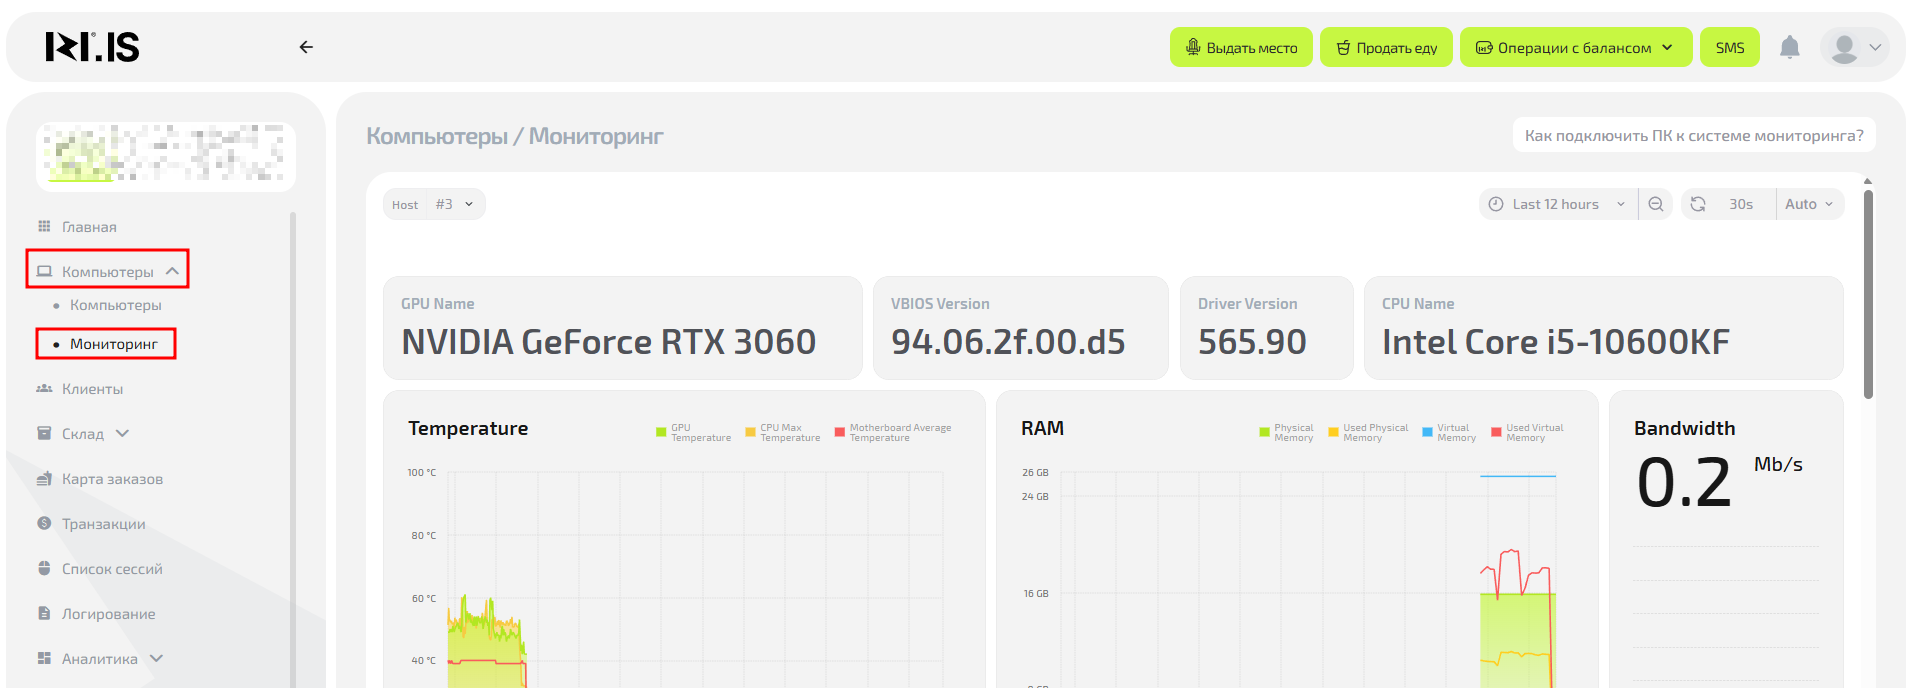Open the Last 12 hours time picker
The width and height of the screenshot is (1916, 688).
click(x=1557, y=204)
